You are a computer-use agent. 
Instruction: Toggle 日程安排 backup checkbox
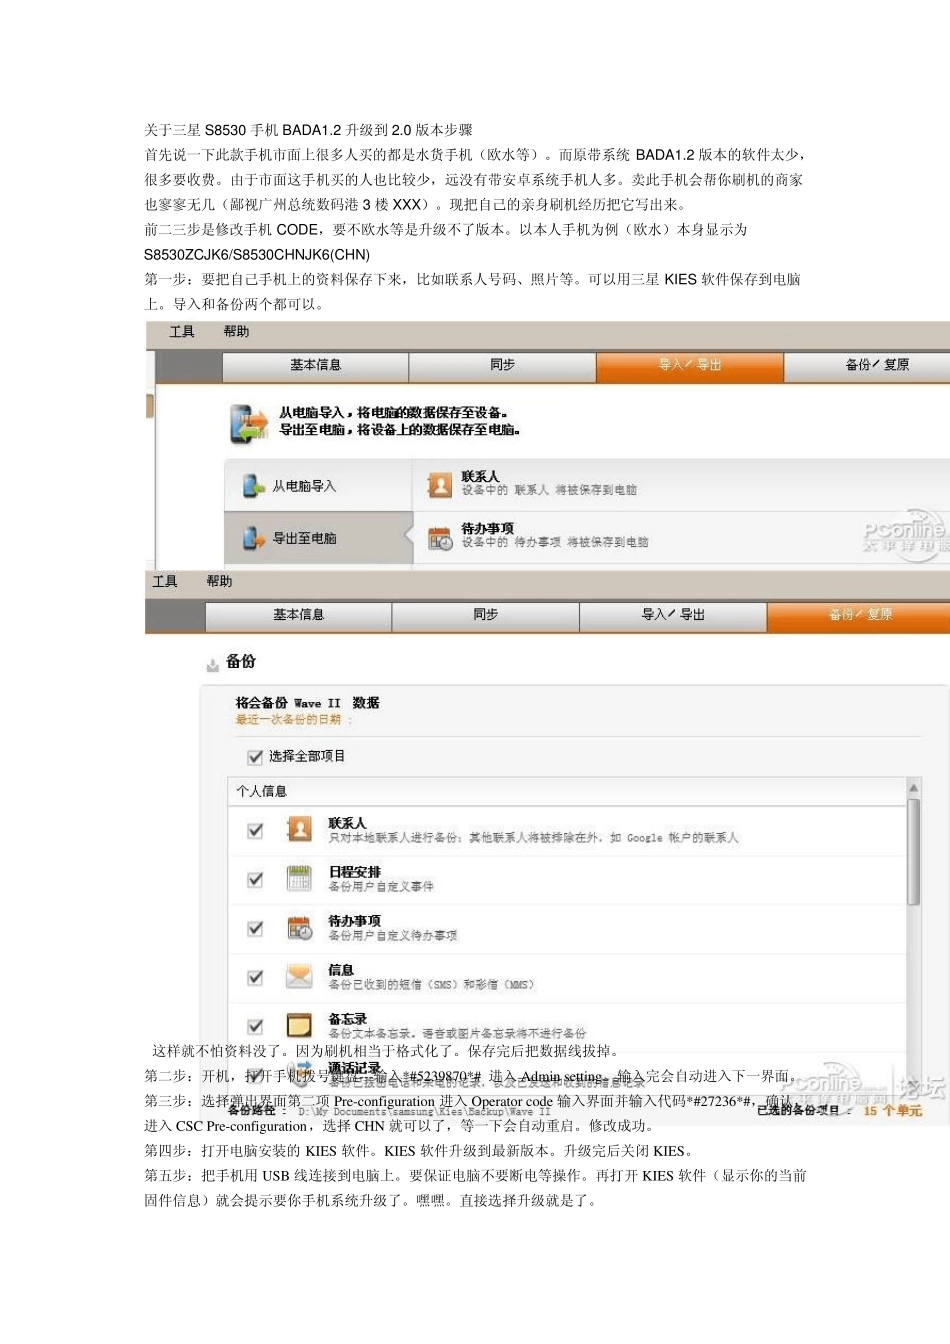[255, 879]
